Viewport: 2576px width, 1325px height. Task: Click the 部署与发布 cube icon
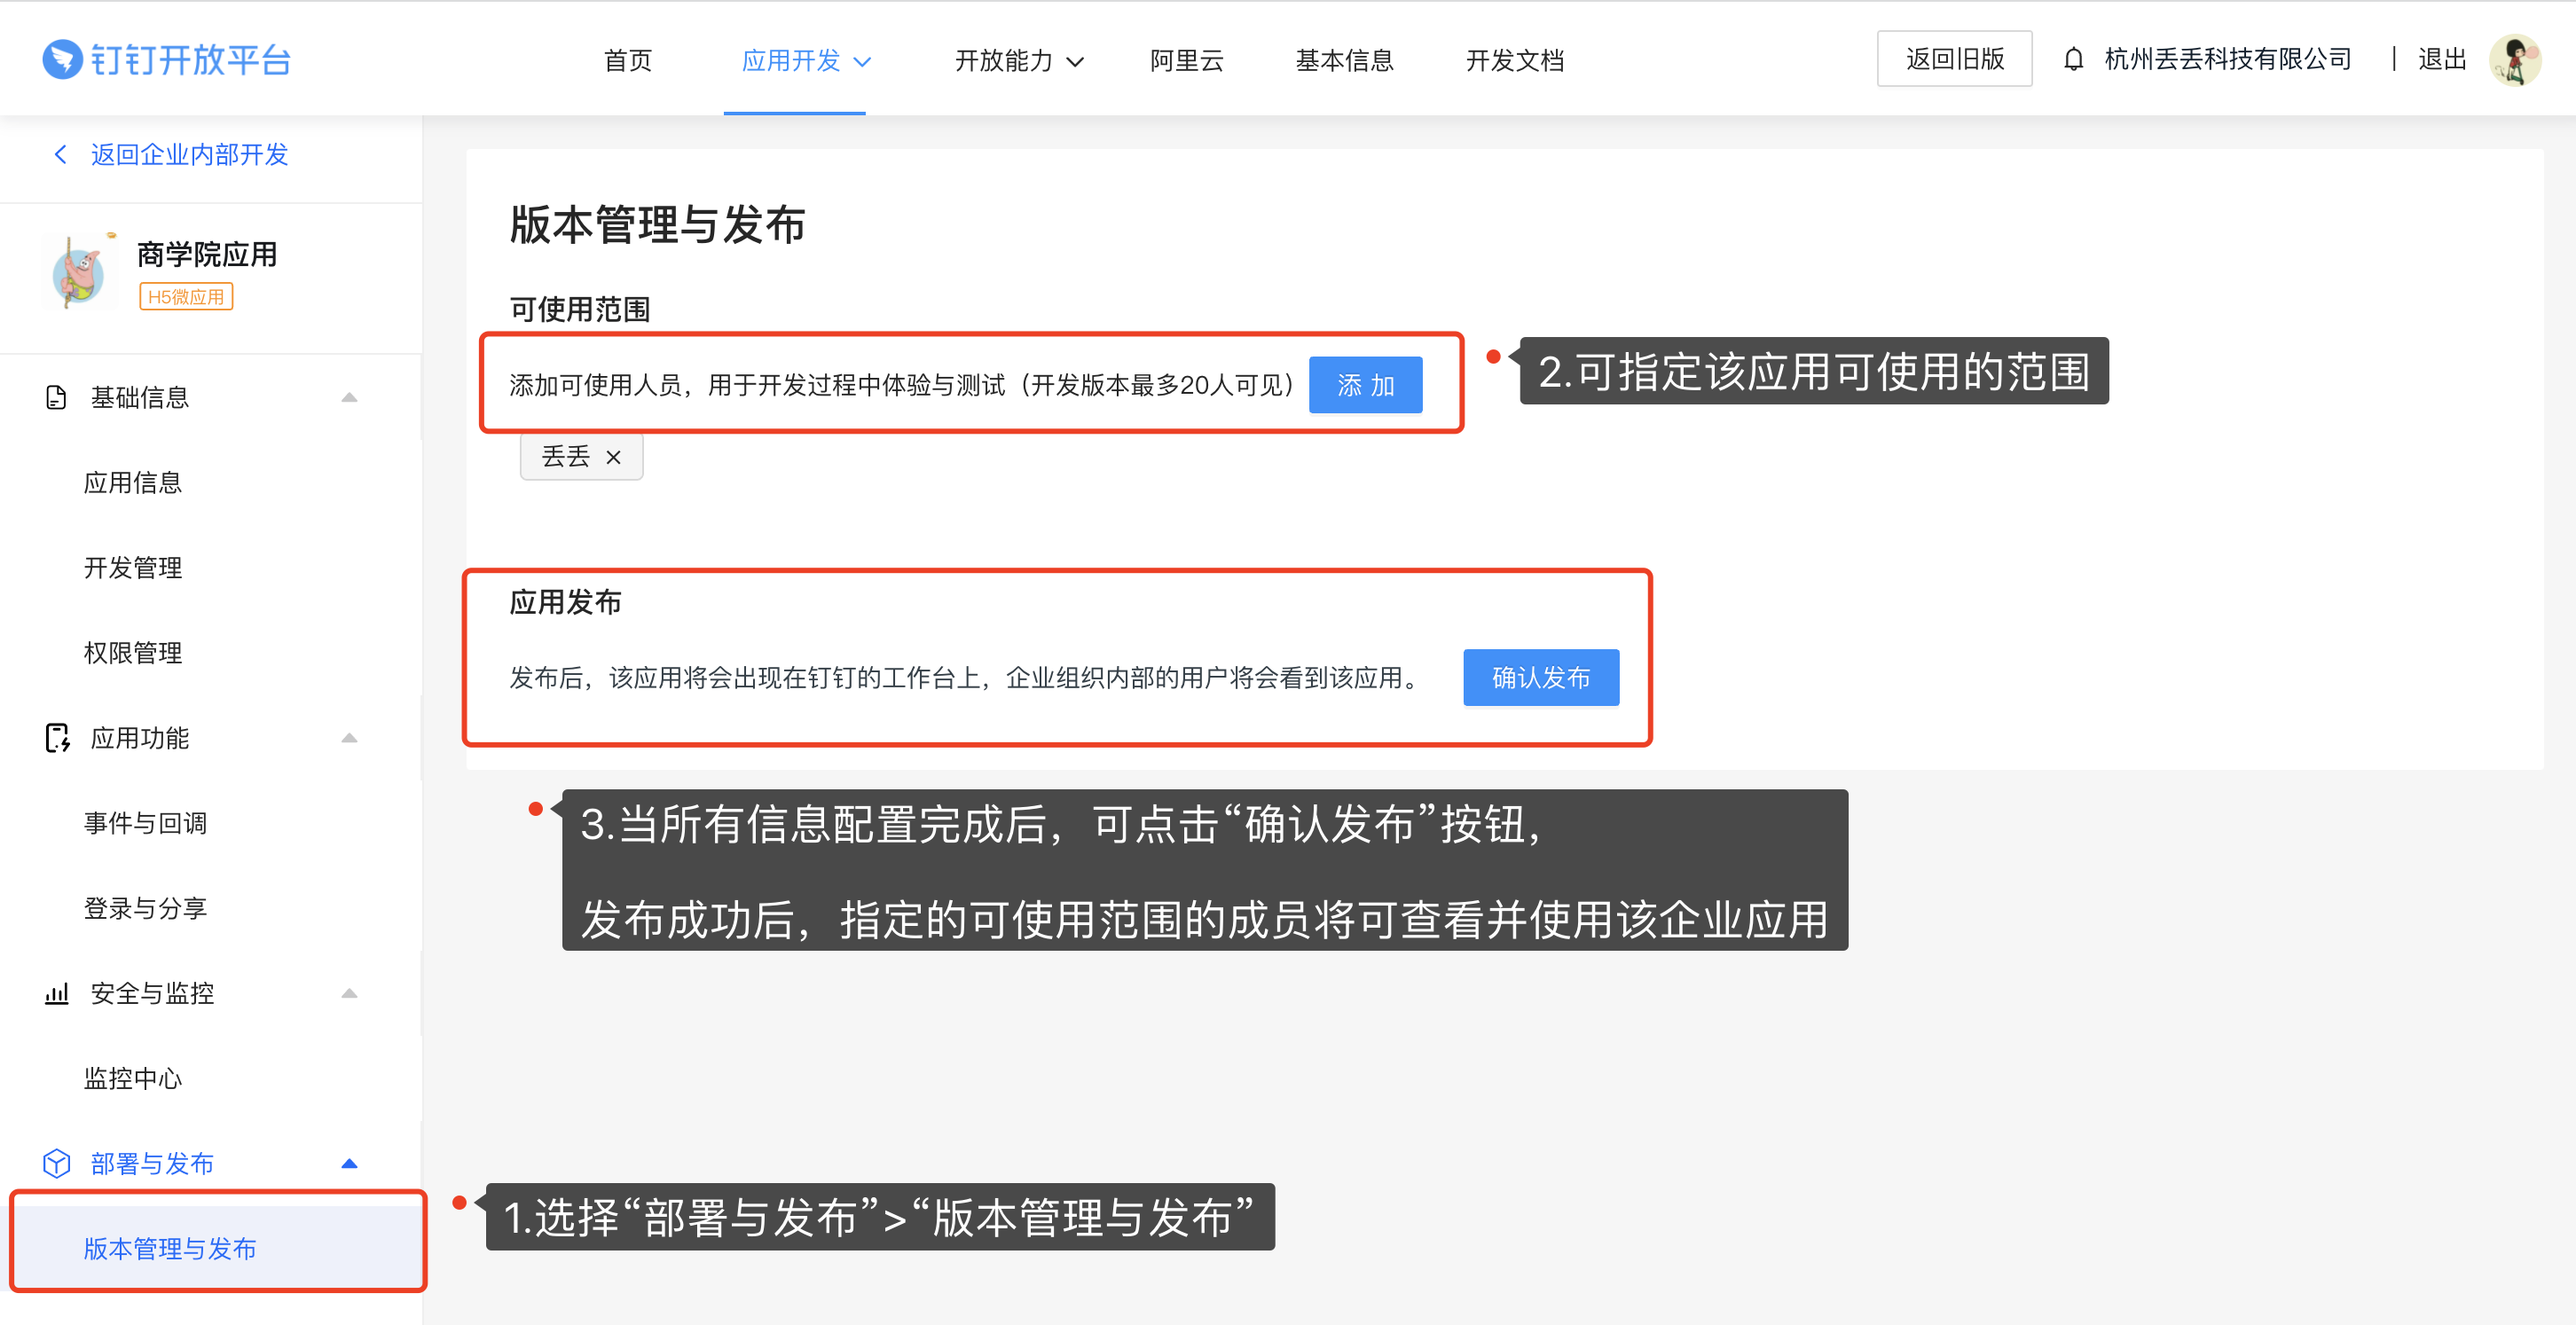(57, 1163)
